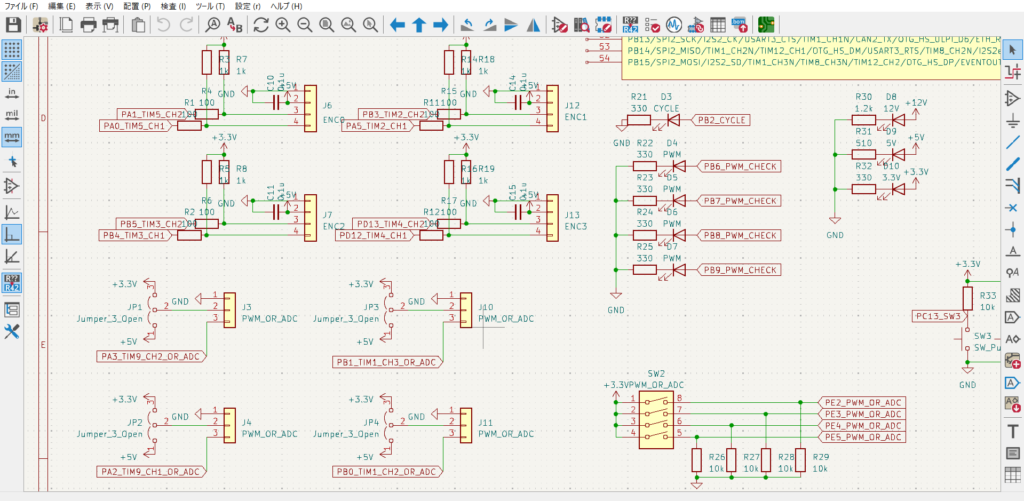
Task: Open schematic setup with the gear icon
Action: click(x=40, y=24)
